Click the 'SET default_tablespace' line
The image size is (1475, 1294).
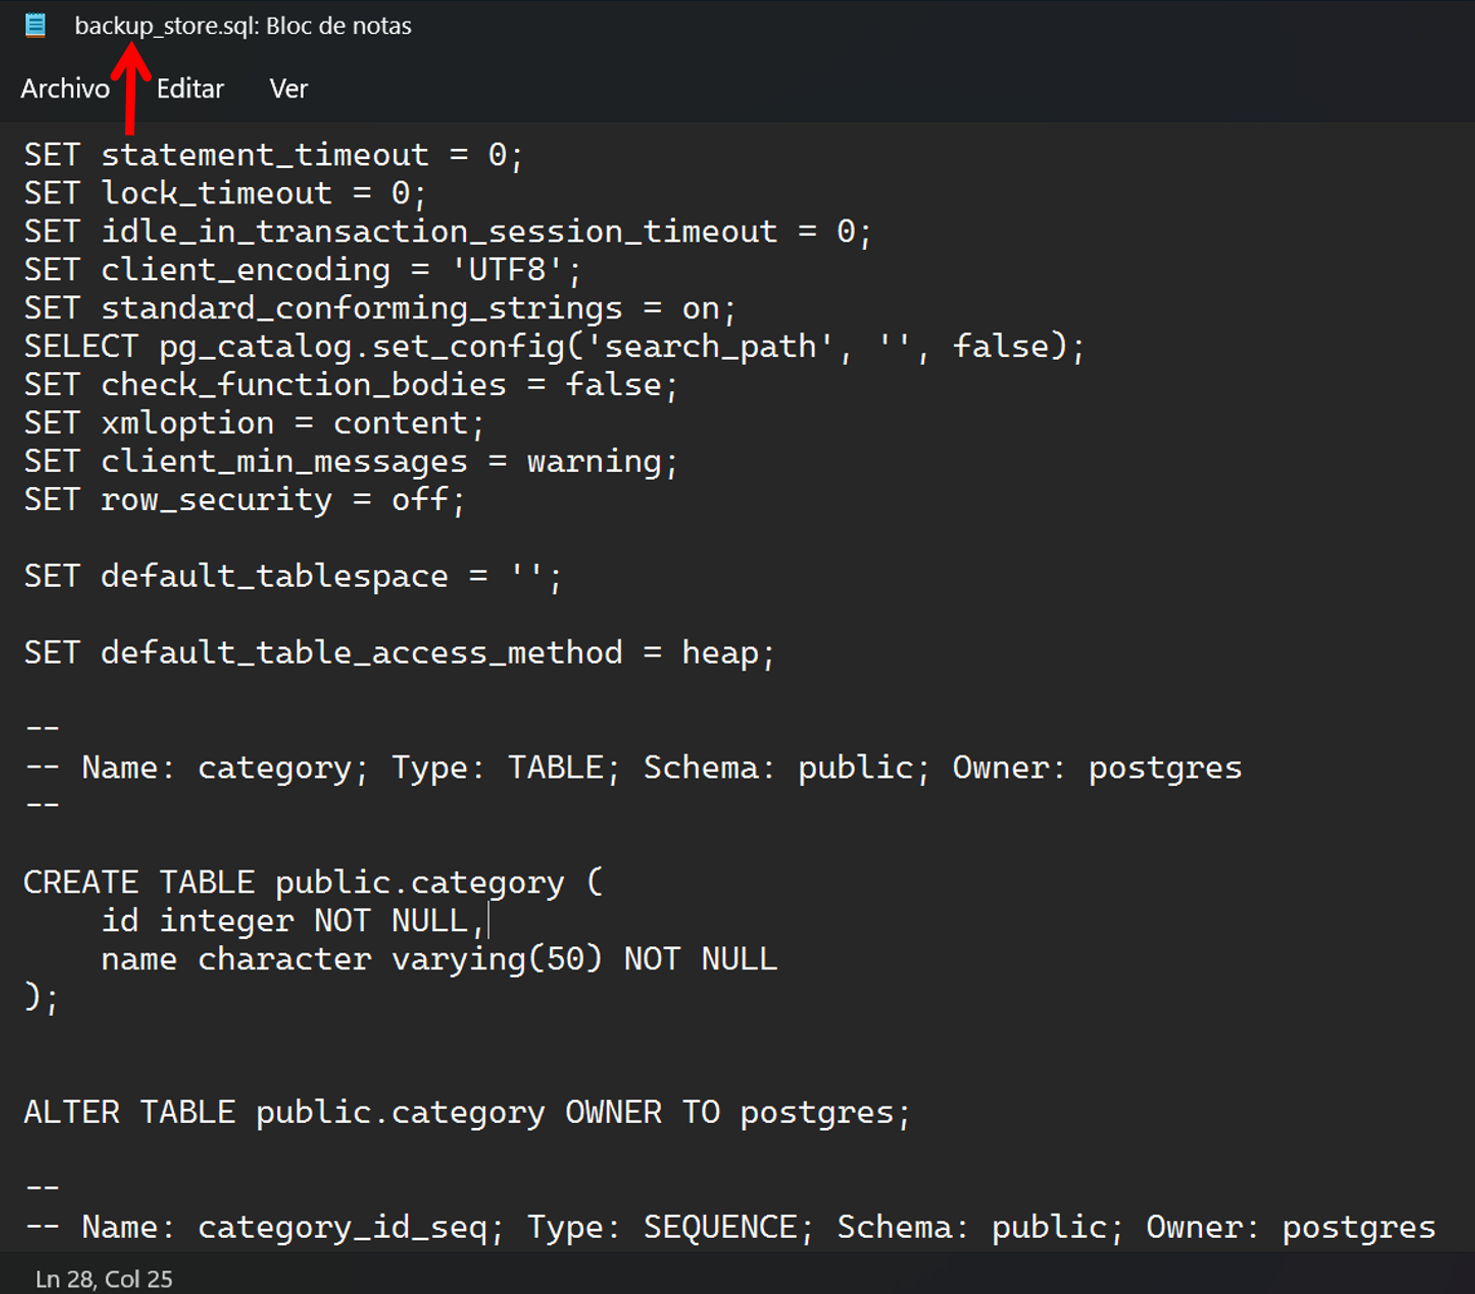pos(293,577)
